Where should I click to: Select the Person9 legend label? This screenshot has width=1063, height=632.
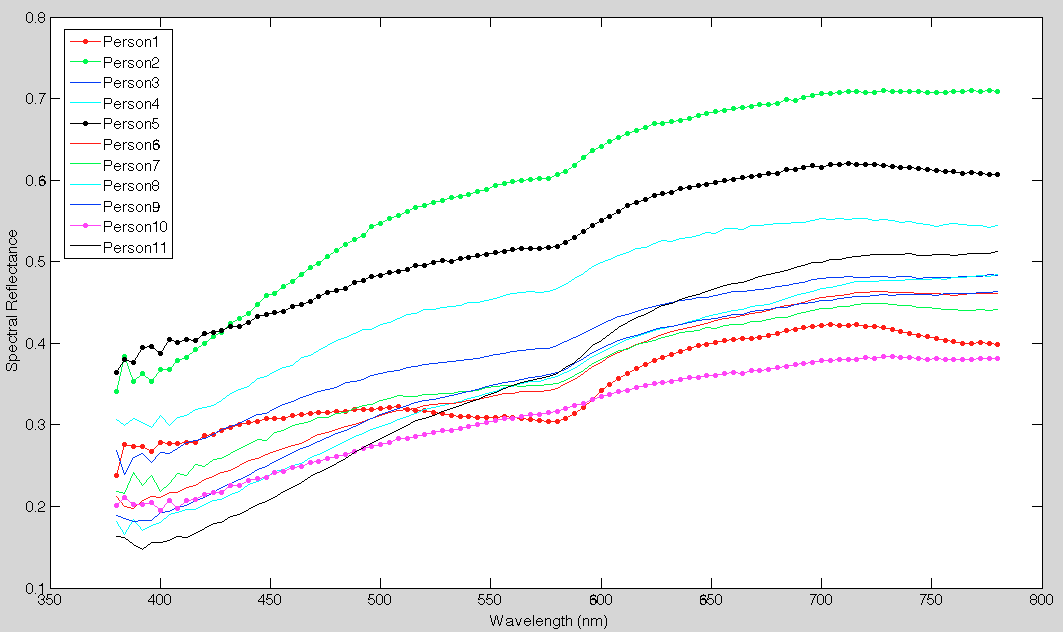133,204
